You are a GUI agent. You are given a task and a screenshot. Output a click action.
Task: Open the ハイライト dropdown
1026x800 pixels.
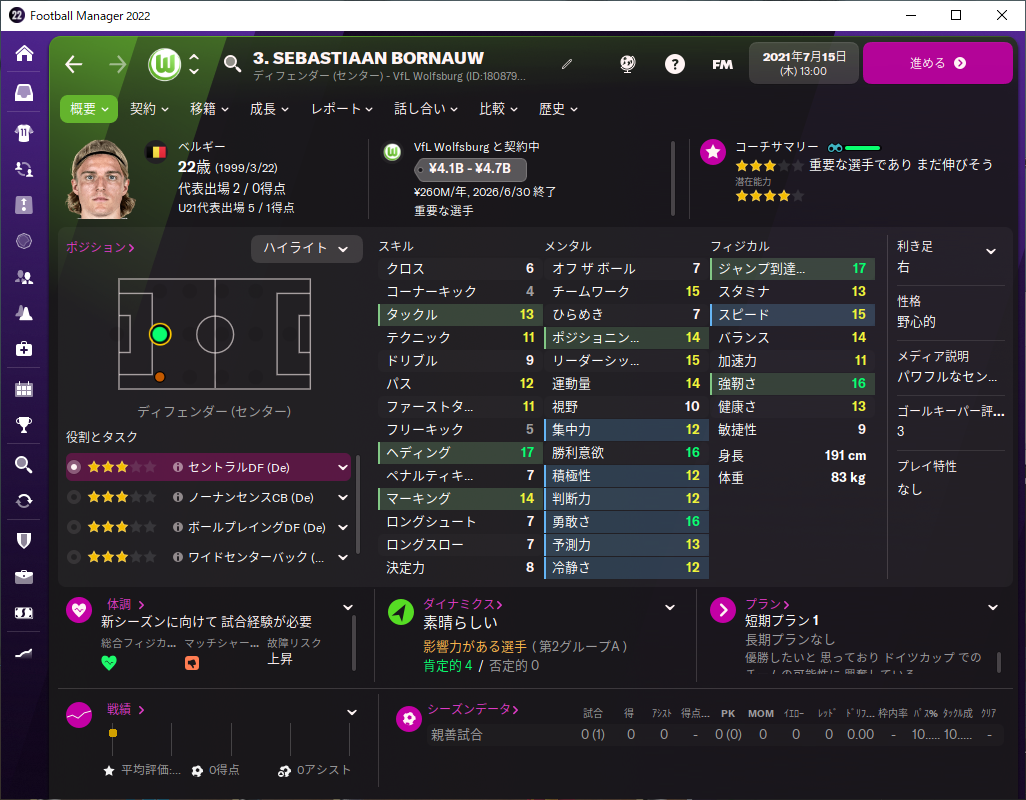coord(306,249)
